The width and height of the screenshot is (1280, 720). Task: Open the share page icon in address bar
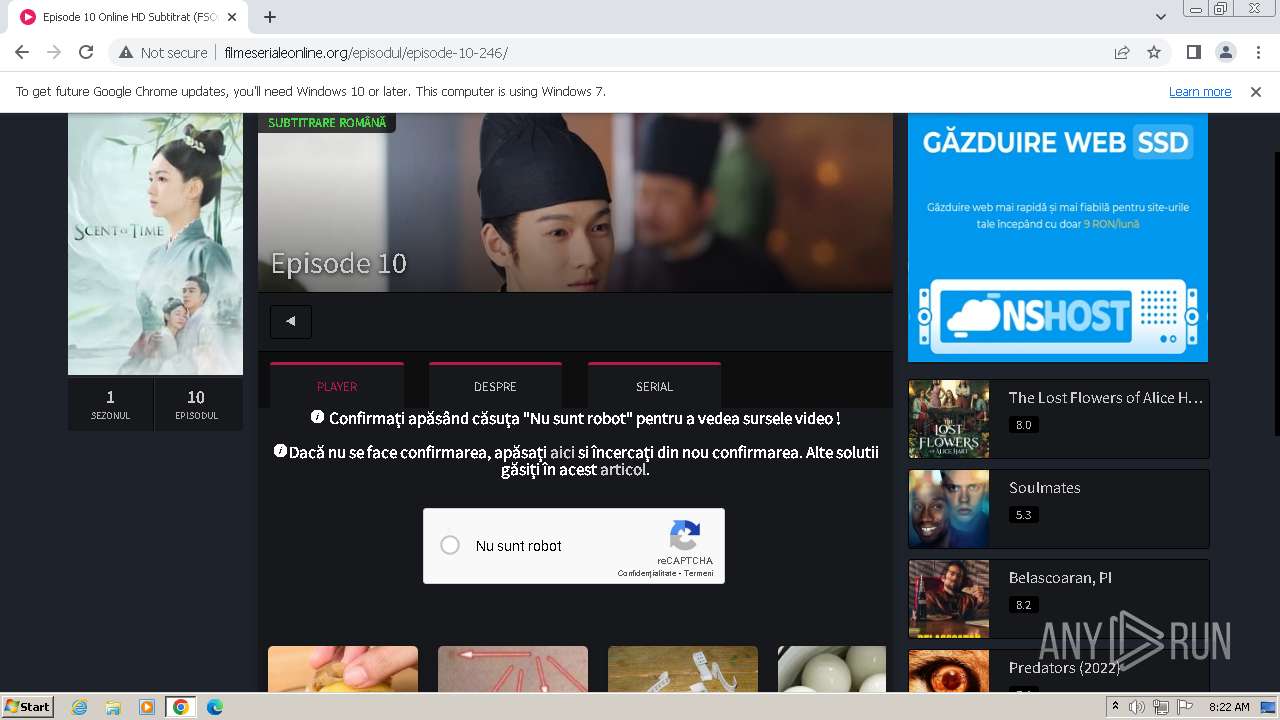point(1122,52)
